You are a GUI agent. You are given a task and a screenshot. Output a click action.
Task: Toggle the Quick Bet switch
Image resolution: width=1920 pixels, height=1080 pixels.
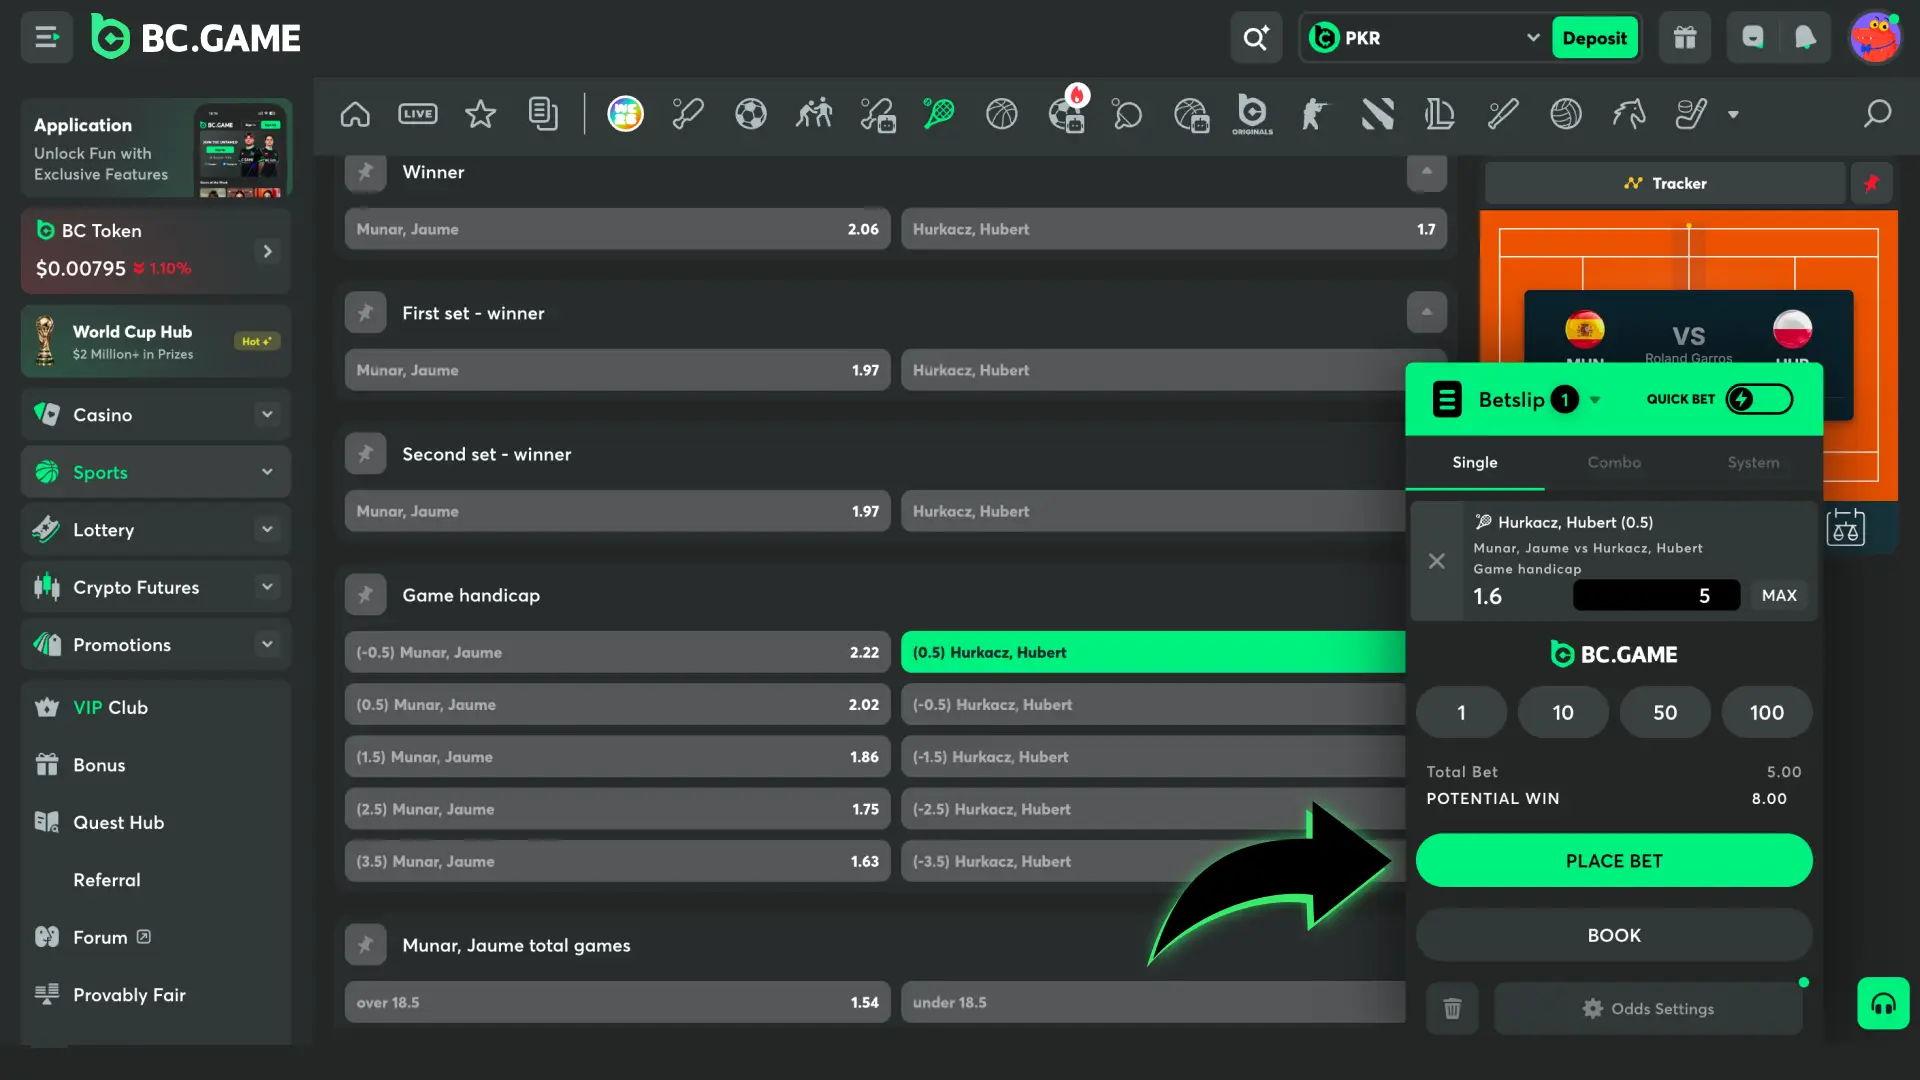pyautogui.click(x=1760, y=399)
